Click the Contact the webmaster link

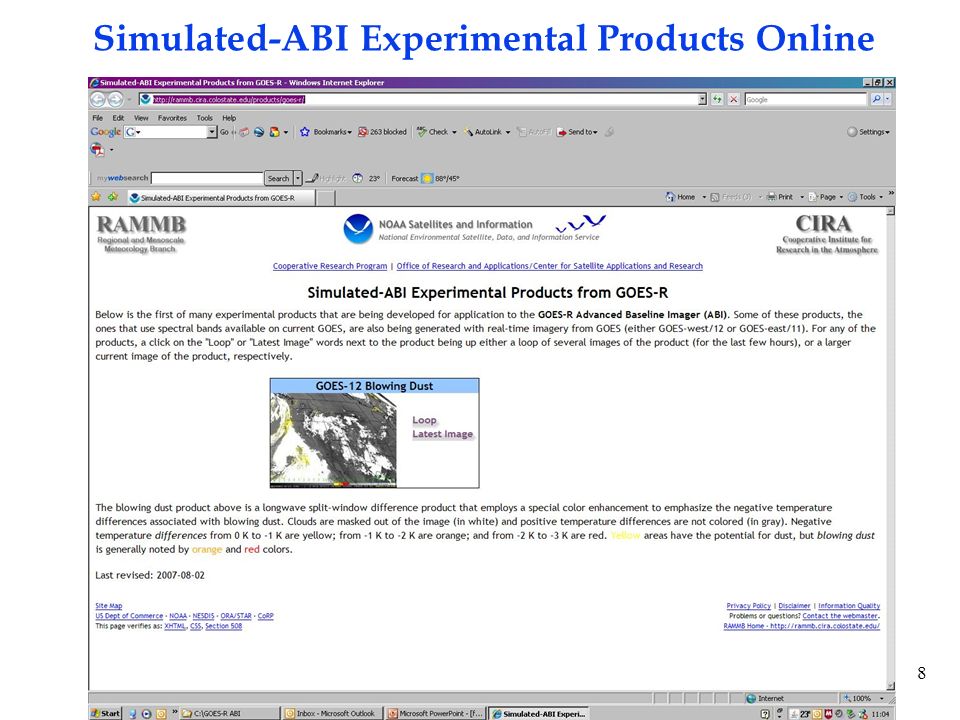[x=840, y=616]
